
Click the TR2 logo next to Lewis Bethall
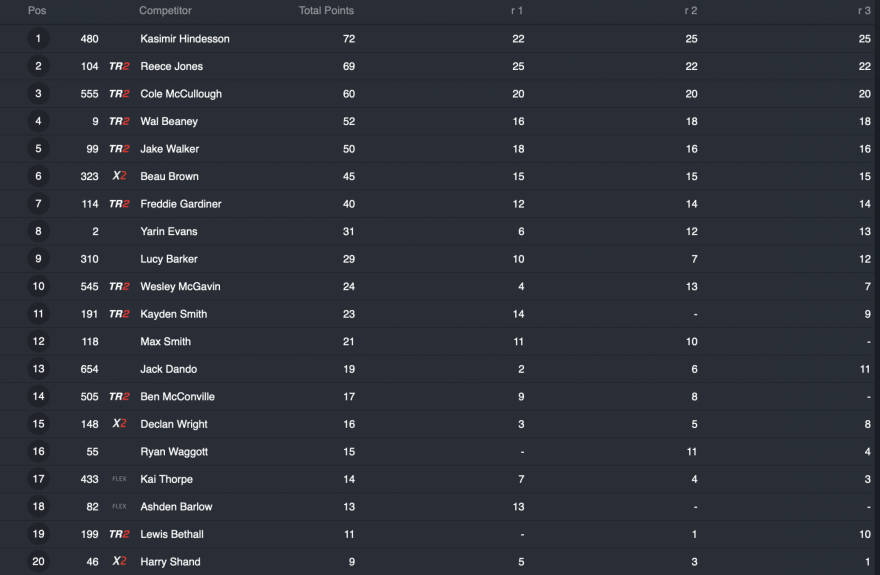(119, 534)
